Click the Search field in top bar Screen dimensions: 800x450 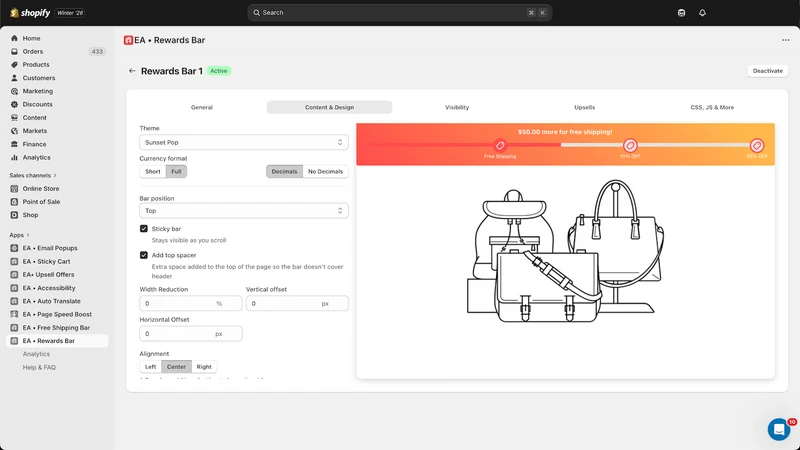click(399, 13)
